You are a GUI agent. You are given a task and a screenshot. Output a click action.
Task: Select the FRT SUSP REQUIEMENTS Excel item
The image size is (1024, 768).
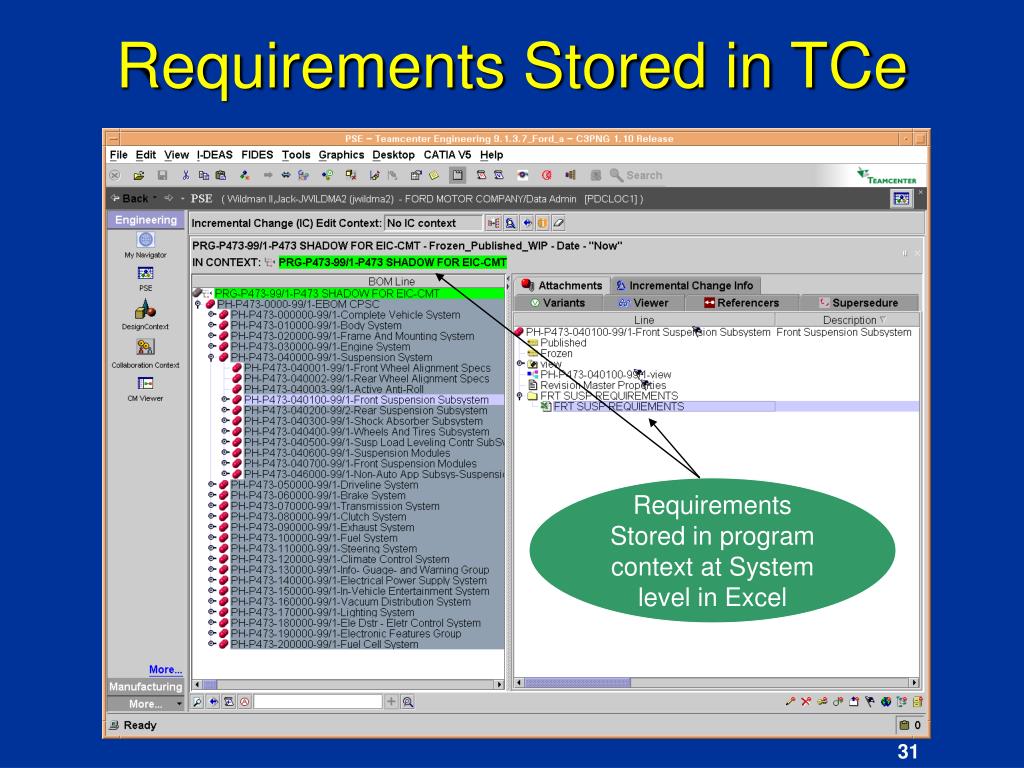pyautogui.click(x=618, y=406)
